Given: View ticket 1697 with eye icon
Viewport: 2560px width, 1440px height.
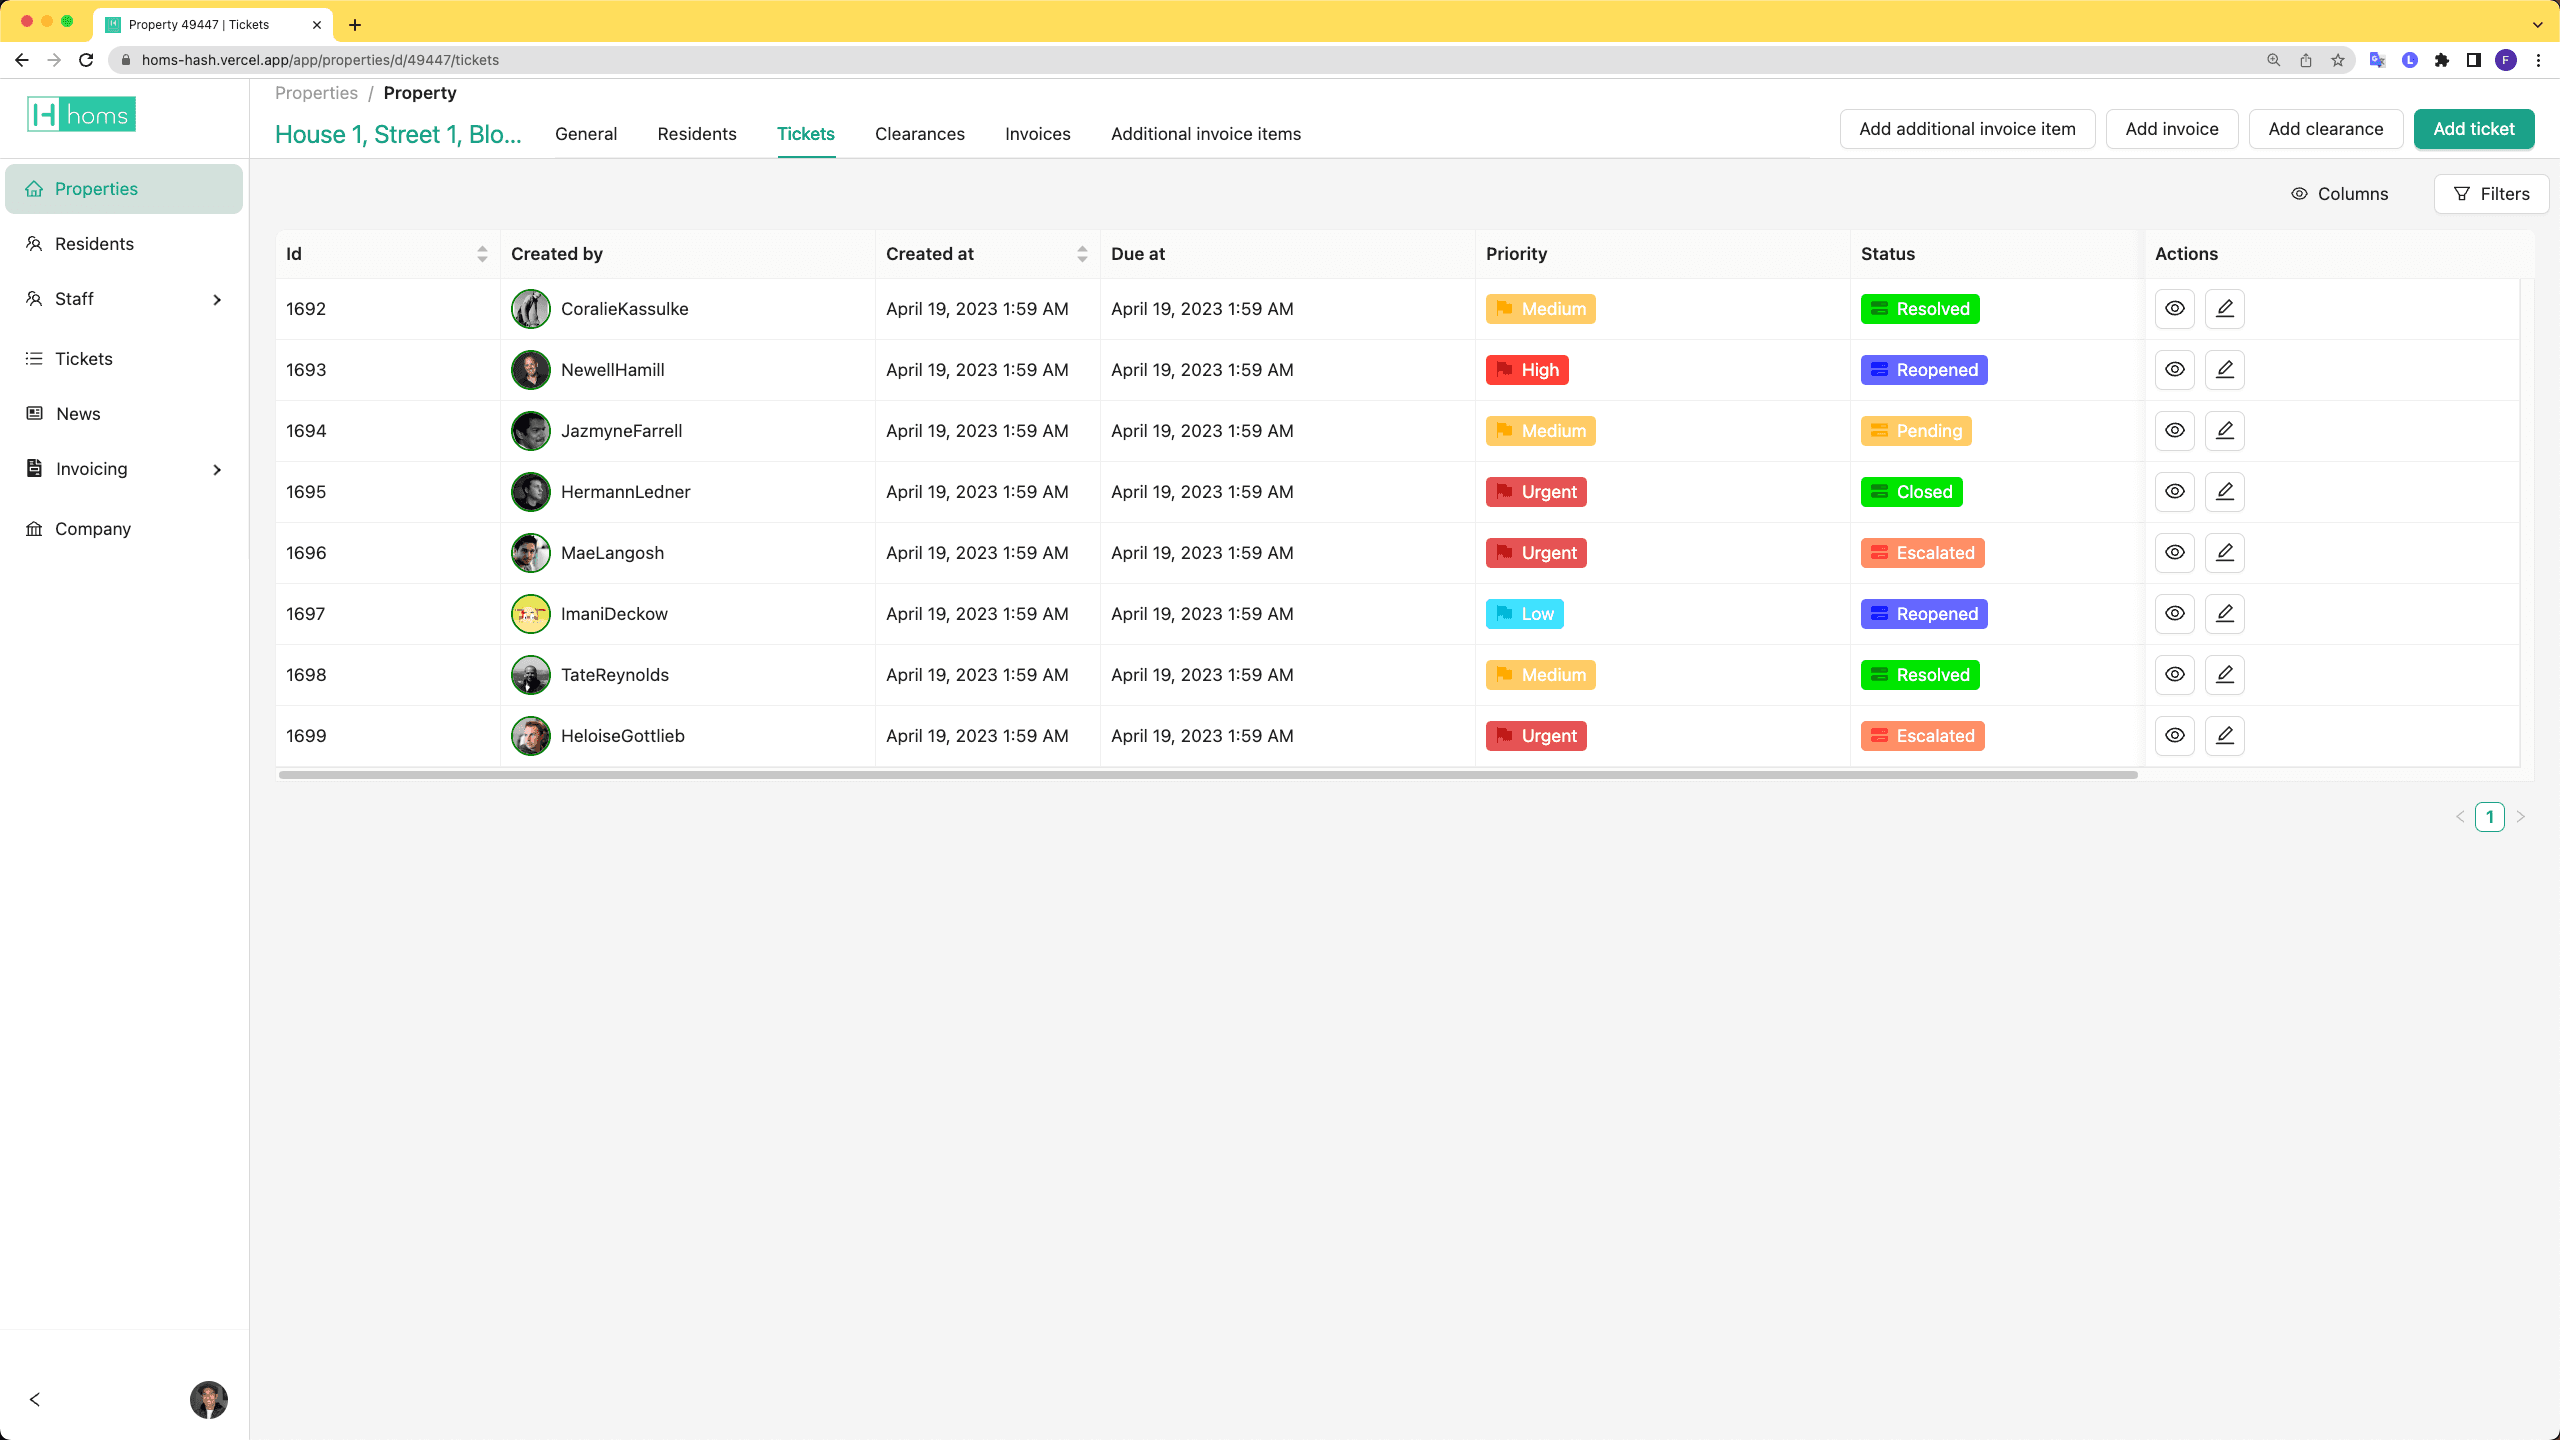Looking at the screenshot, I should [2174, 614].
